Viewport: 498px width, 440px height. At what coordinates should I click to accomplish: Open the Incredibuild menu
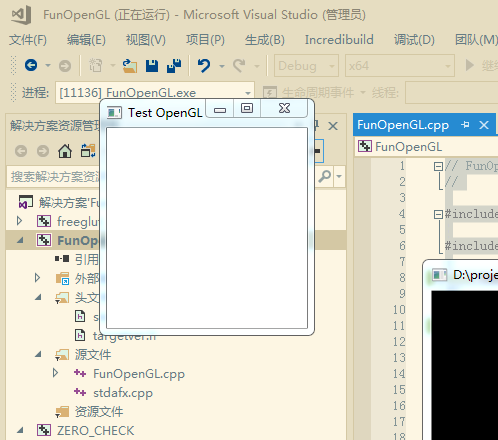339,40
